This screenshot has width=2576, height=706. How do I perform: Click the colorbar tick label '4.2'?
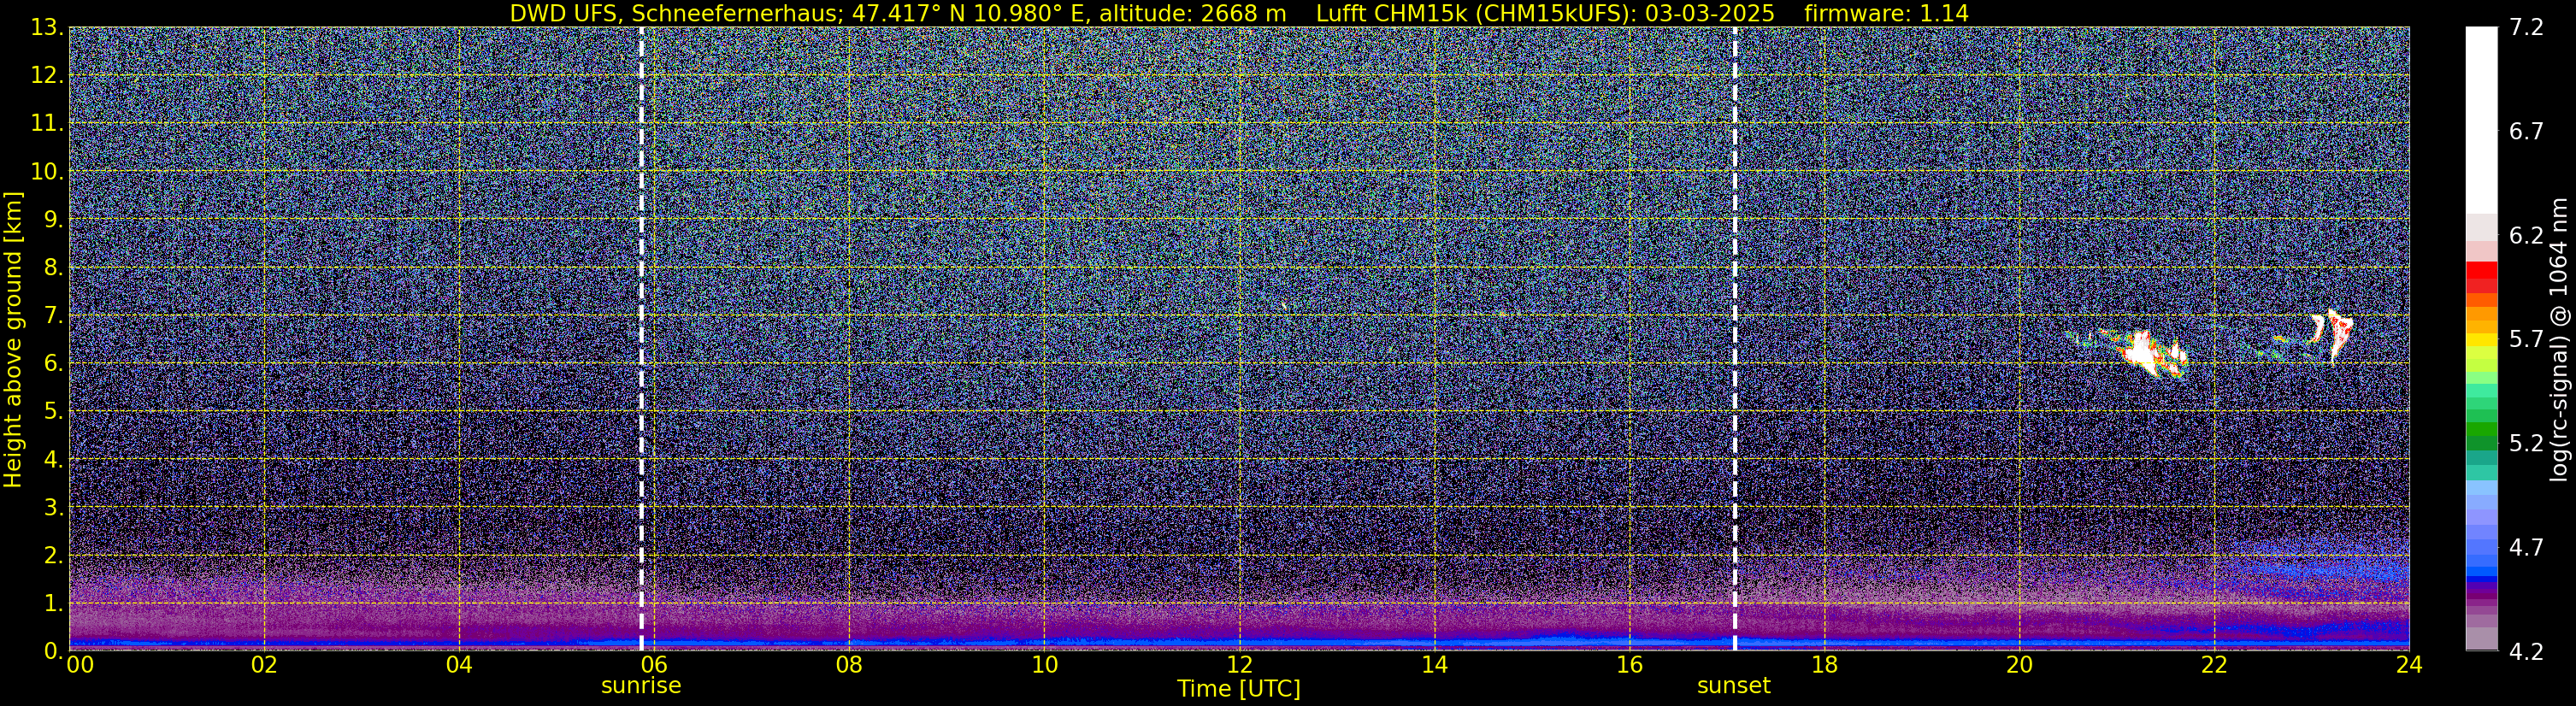click(x=2526, y=652)
